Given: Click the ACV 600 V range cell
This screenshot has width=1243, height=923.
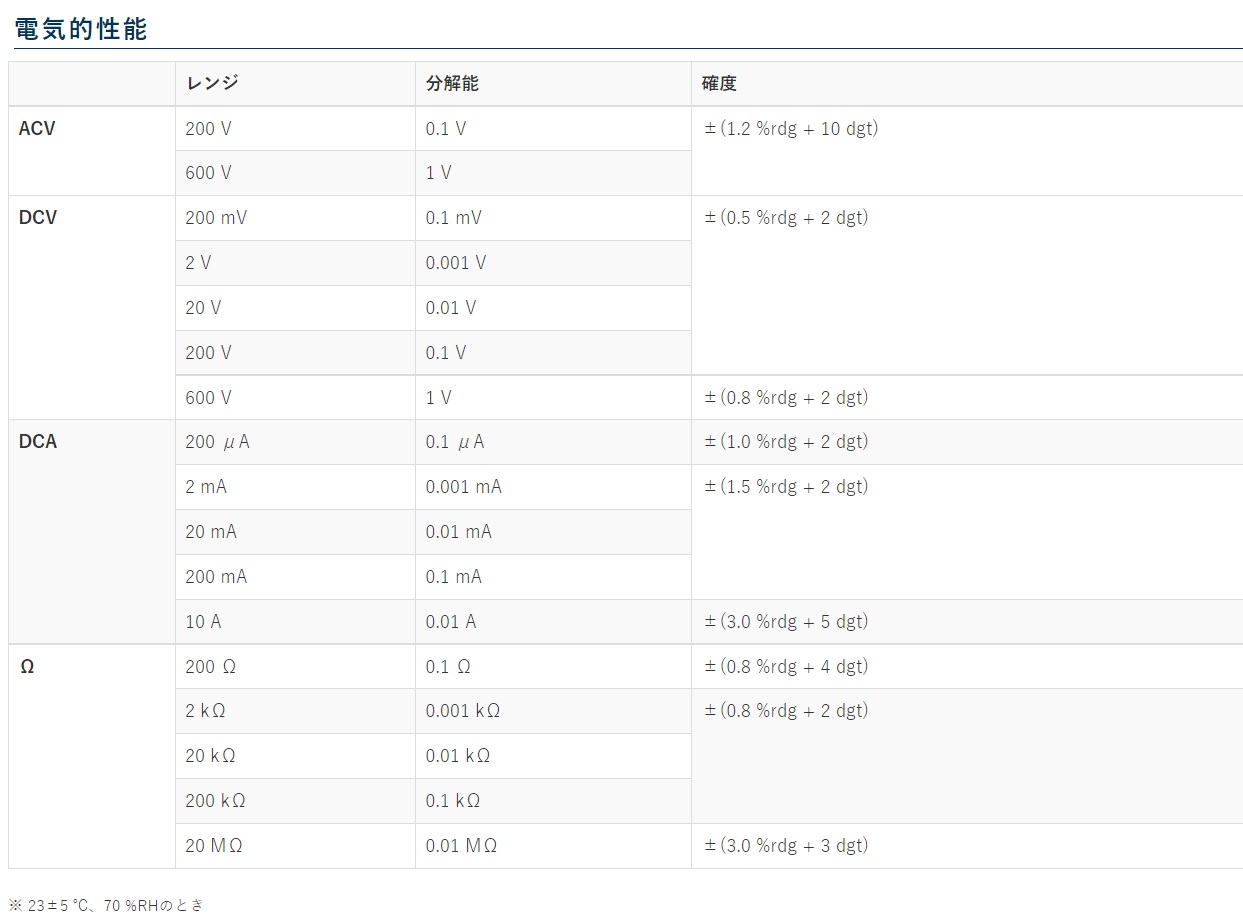Looking at the screenshot, I should pos(208,173).
